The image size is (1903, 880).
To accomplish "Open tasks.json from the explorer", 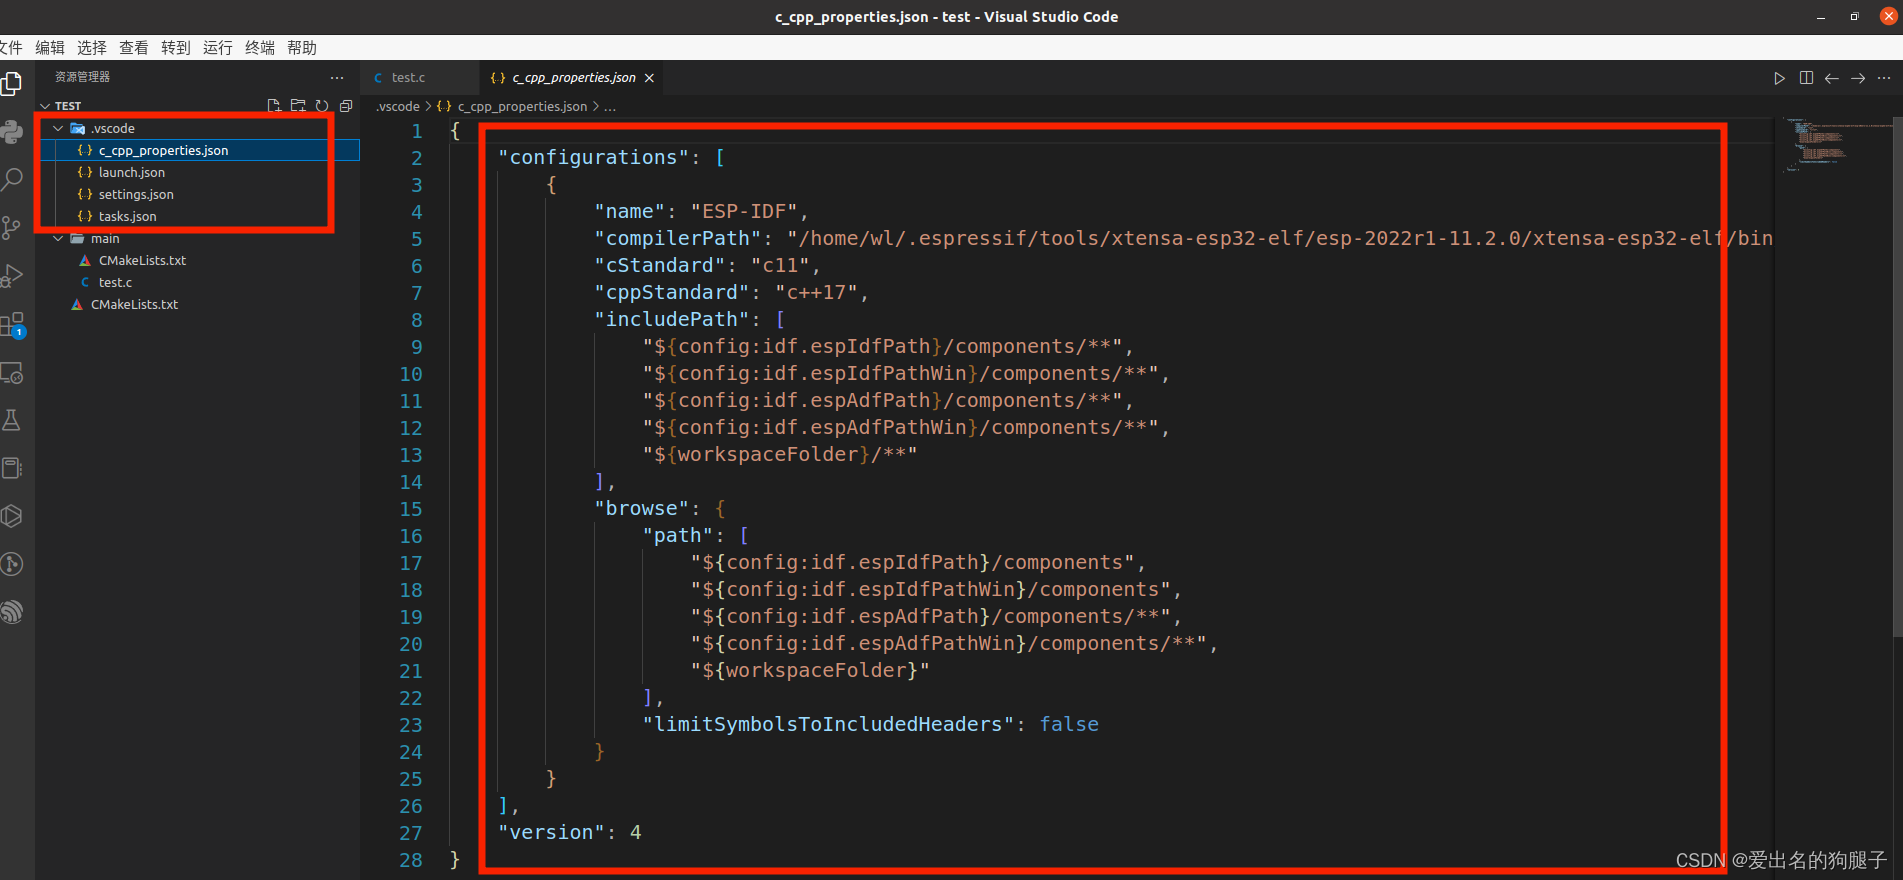I will pyautogui.click(x=198, y=216).
